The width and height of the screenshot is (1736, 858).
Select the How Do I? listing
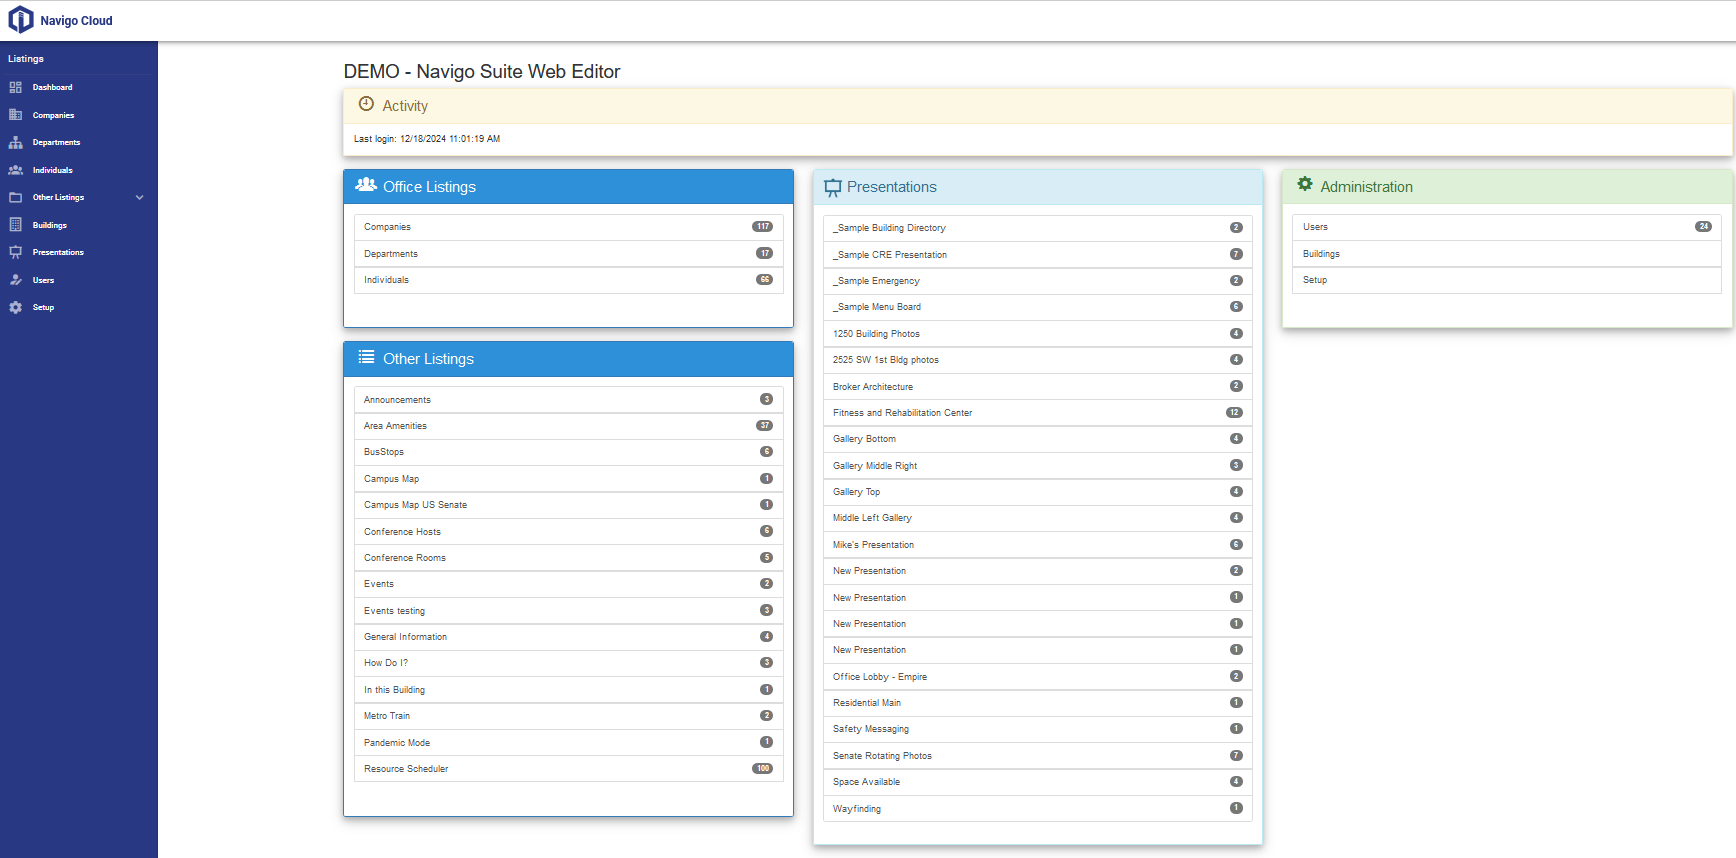tap(568, 663)
